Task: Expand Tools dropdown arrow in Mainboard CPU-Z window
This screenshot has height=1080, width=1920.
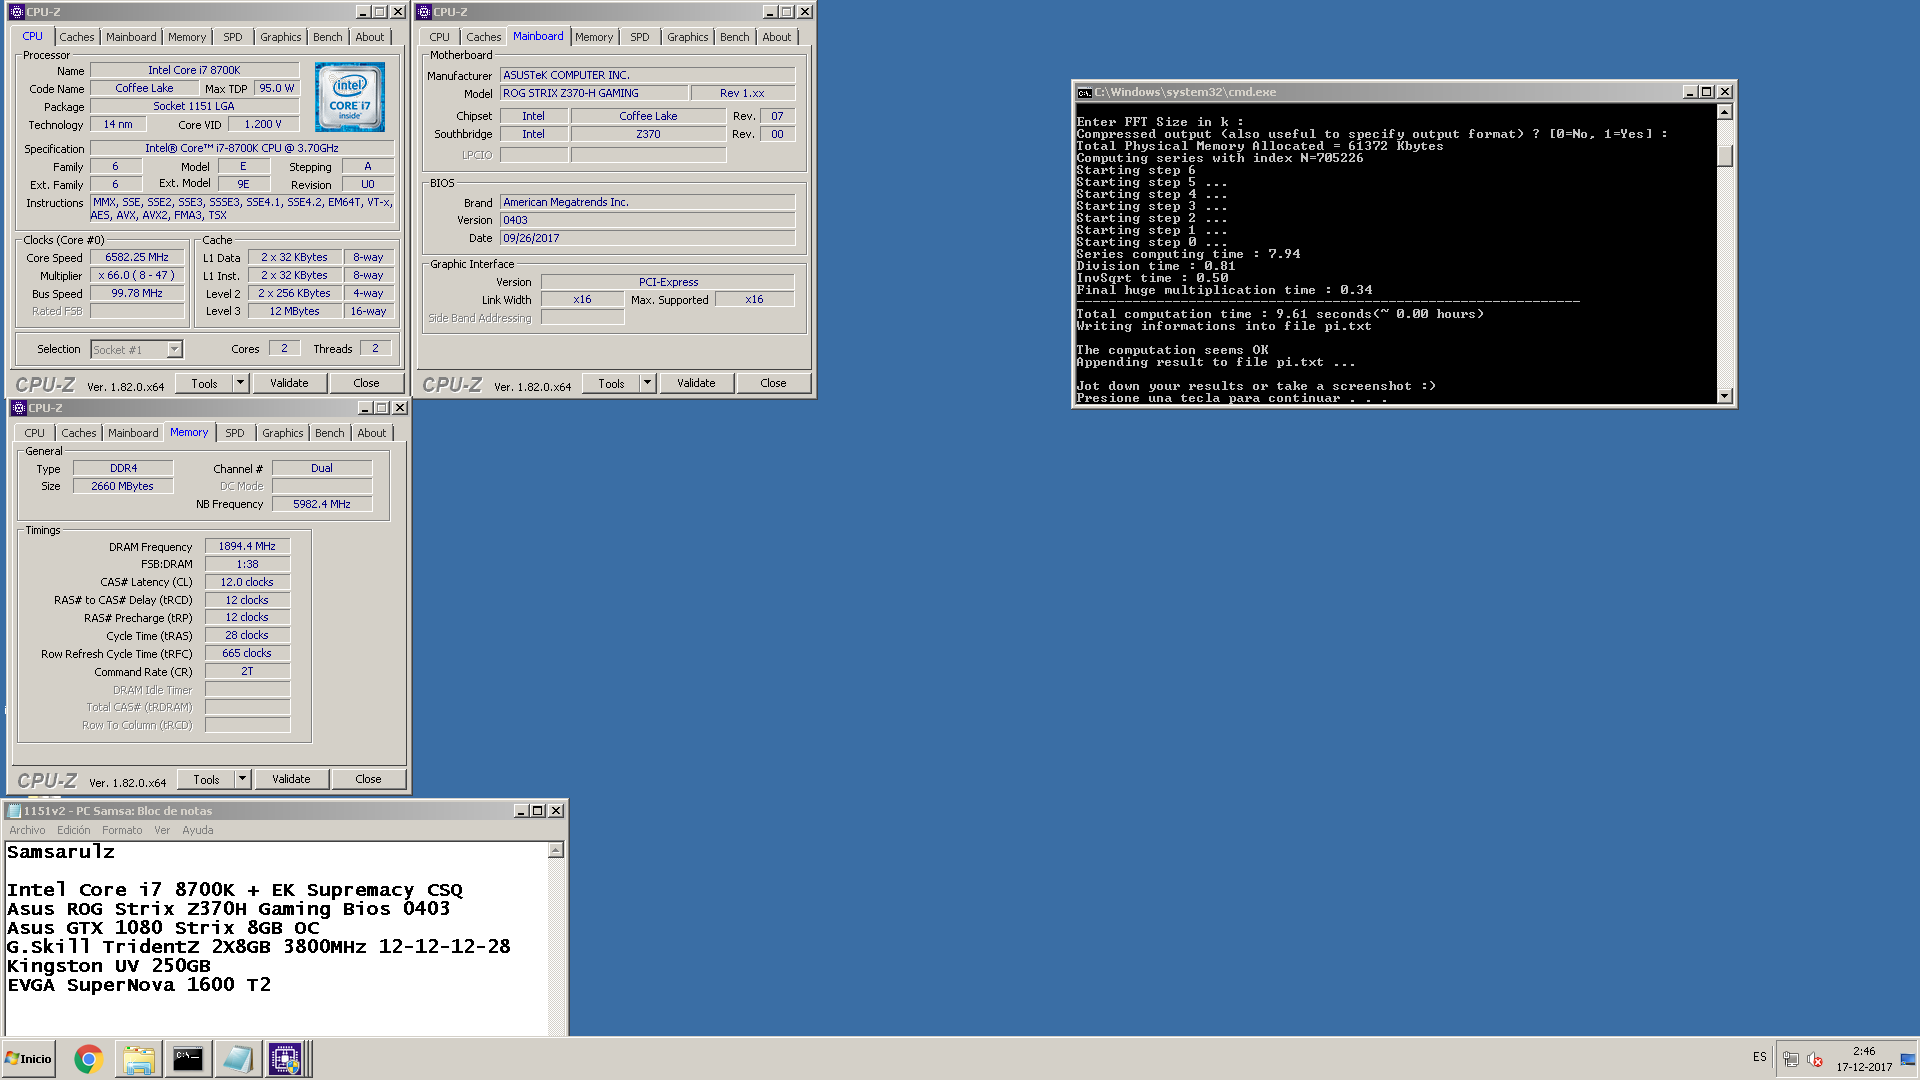Action: click(x=647, y=383)
